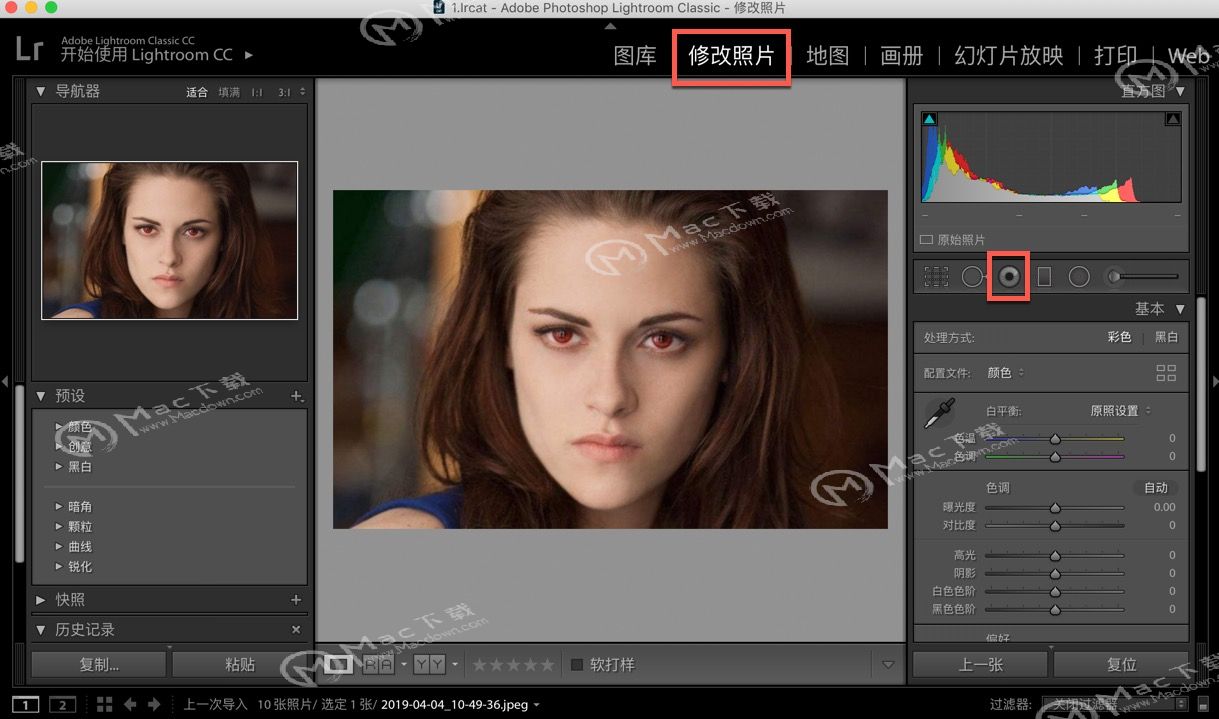Click the Reset button (复位)
This screenshot has height=719, width=1219.
point(1121,665)
